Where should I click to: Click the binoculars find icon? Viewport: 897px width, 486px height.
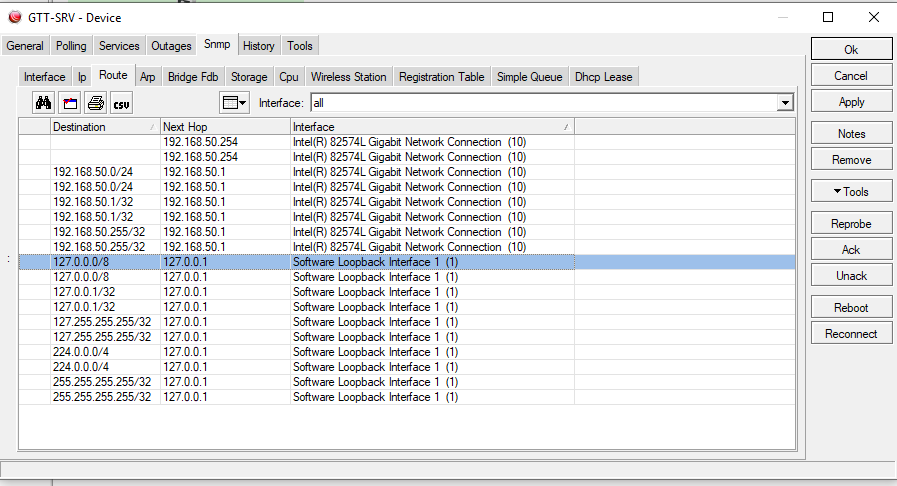click(43, 103)
